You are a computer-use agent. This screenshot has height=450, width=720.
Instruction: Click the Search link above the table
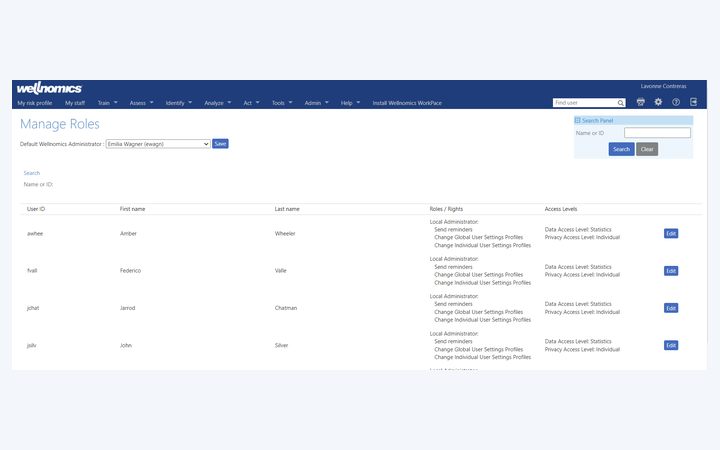[32, 173]
